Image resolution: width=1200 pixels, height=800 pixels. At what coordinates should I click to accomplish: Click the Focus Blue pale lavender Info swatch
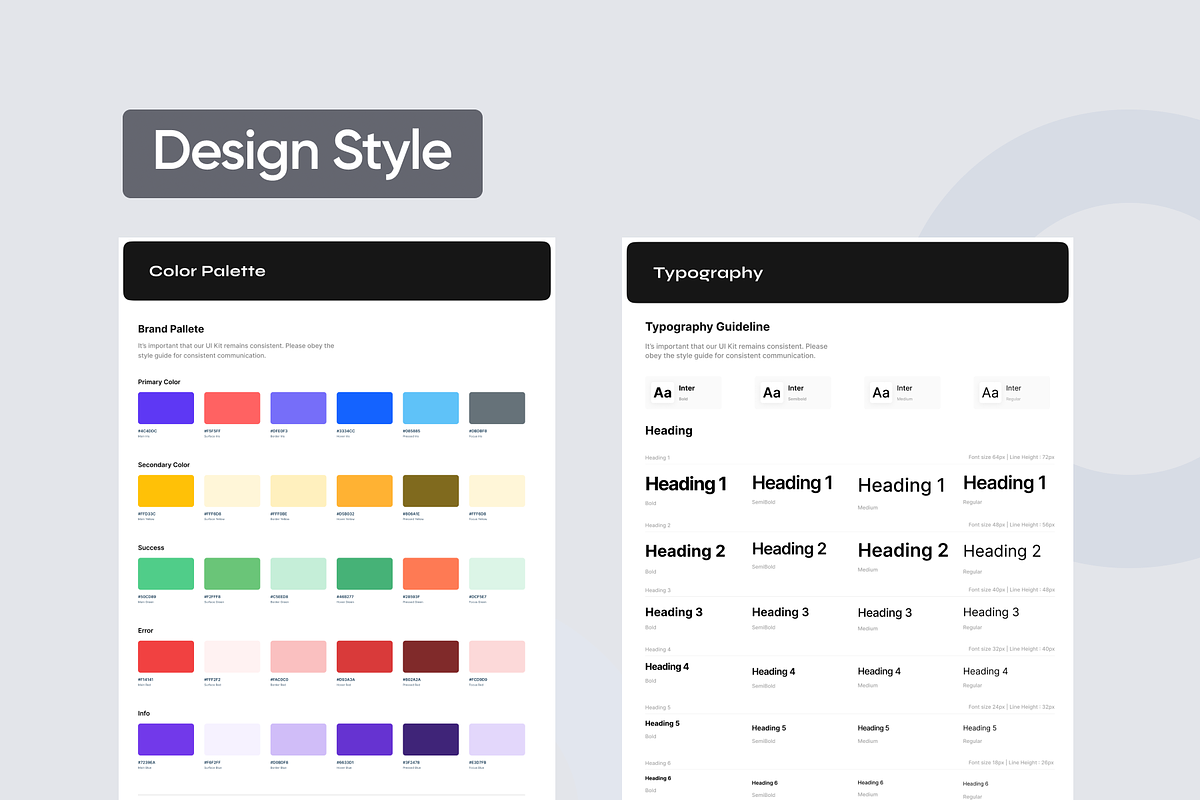(497, 740)
